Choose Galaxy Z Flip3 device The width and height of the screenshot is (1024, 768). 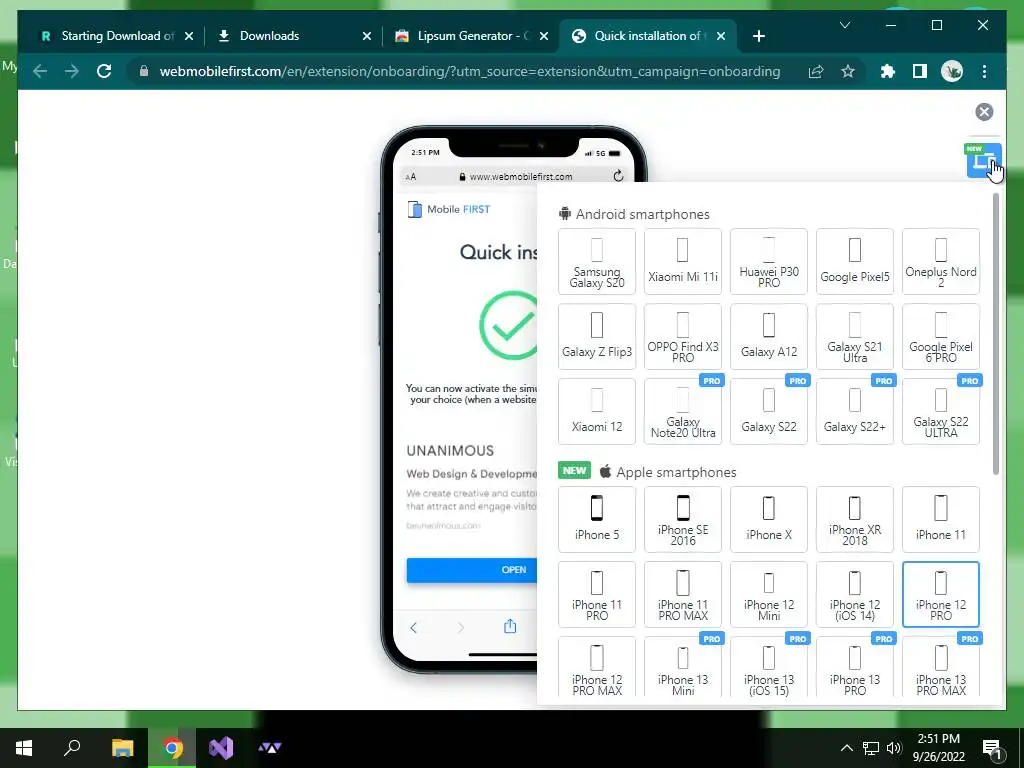click(x=597, y=337)
